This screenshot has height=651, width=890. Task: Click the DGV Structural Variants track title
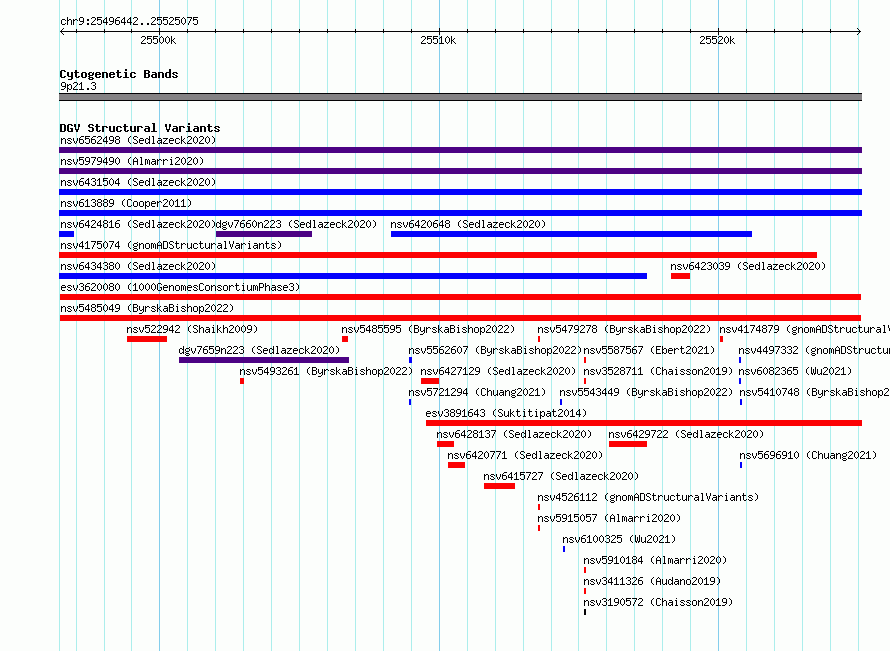pyautogui.click(x=140, y=128)
